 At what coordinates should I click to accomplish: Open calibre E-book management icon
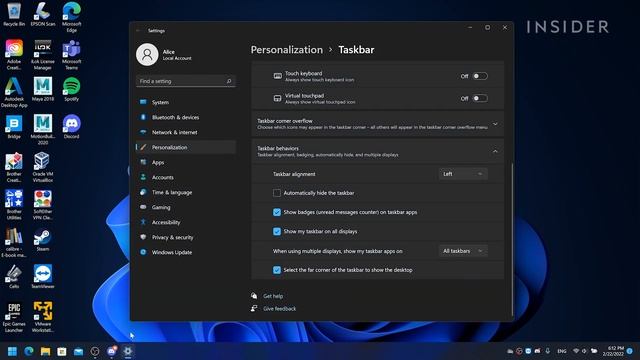14,242
